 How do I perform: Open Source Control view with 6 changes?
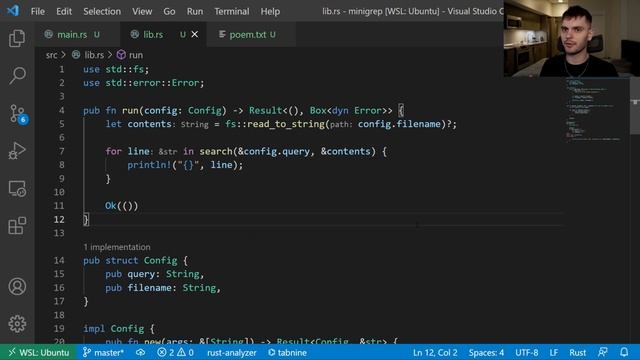tap(17, 113)
